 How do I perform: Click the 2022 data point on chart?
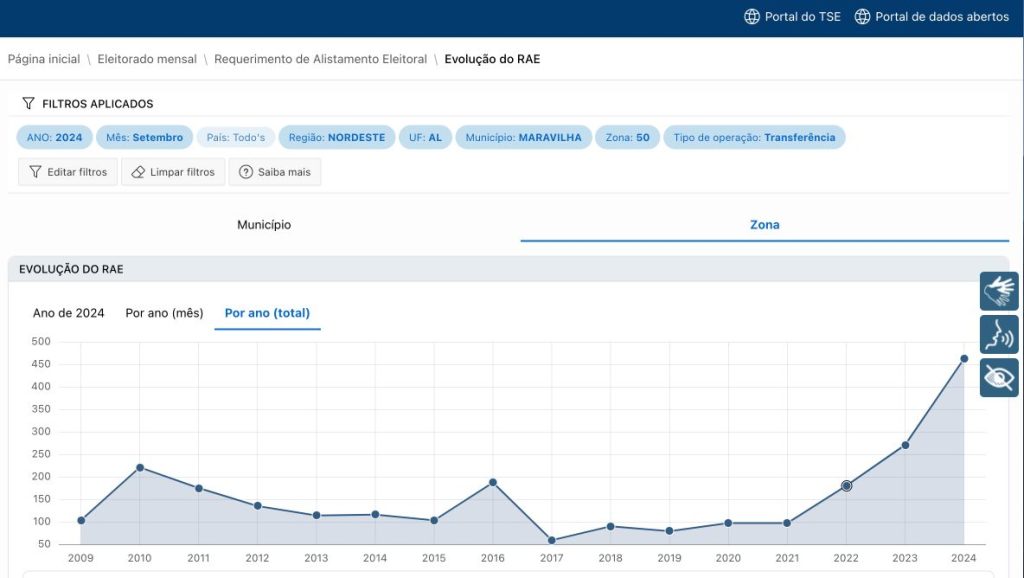[x=846, y=486]
